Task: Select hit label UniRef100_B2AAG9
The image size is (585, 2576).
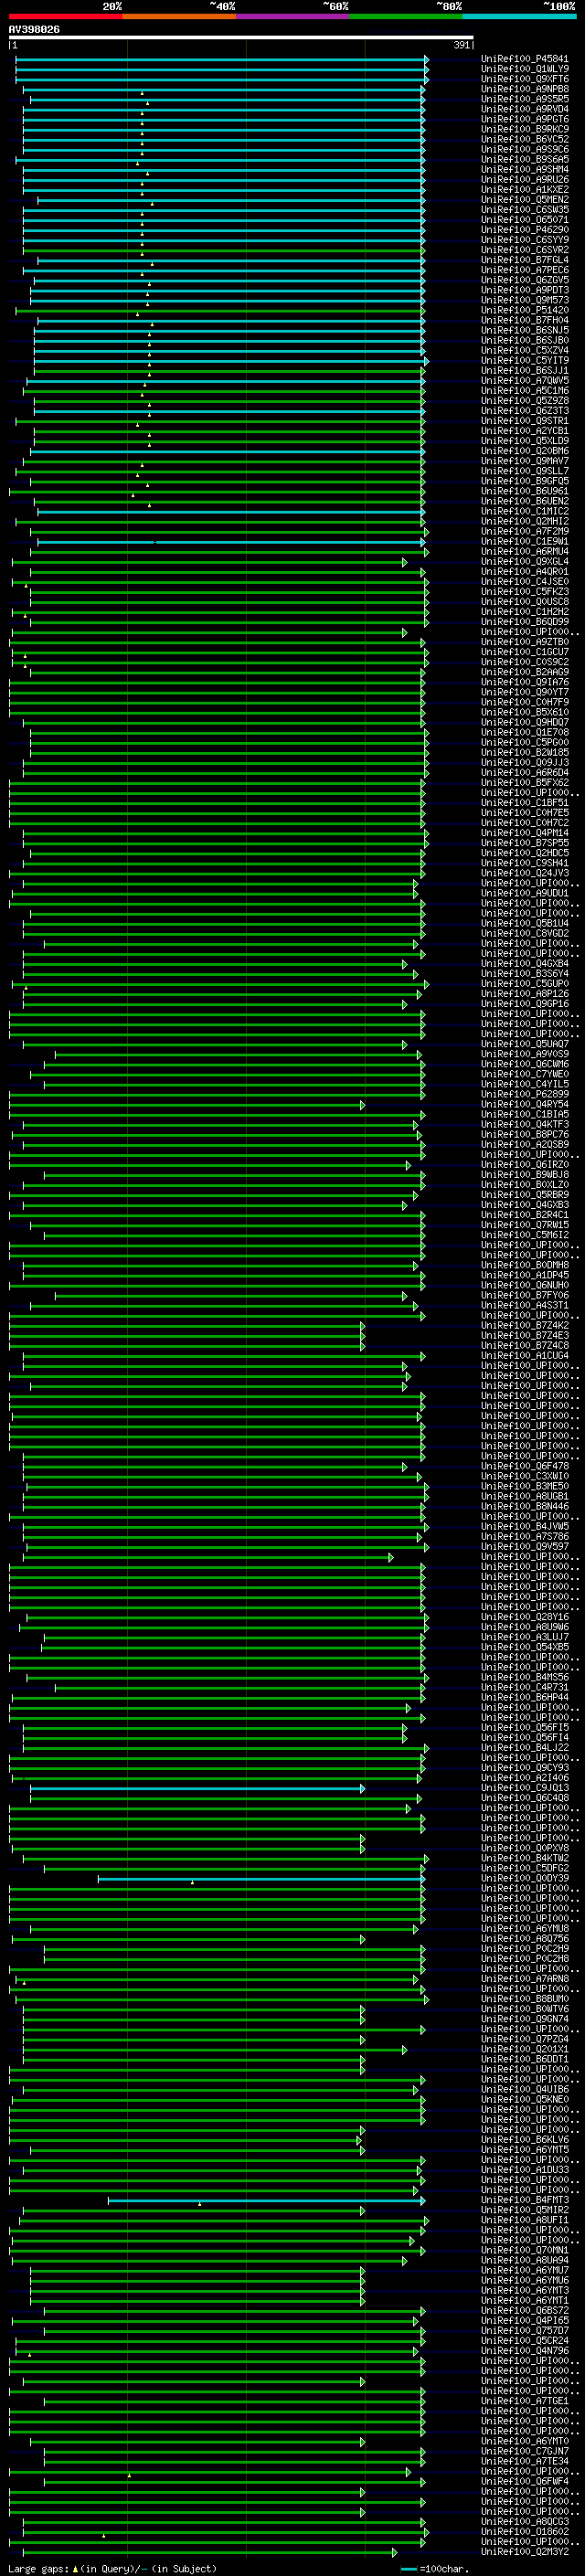Action: 525,672
